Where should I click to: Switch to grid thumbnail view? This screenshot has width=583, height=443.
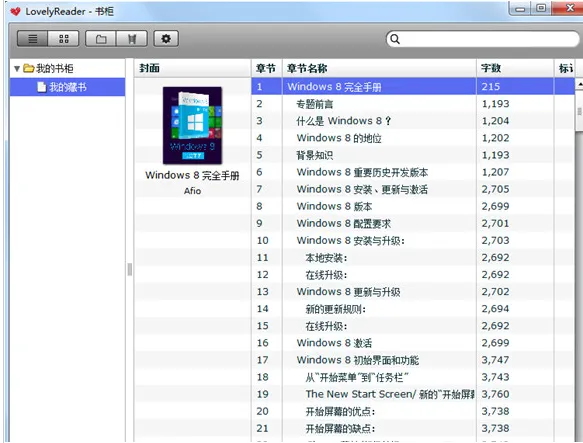click(64, 39)
